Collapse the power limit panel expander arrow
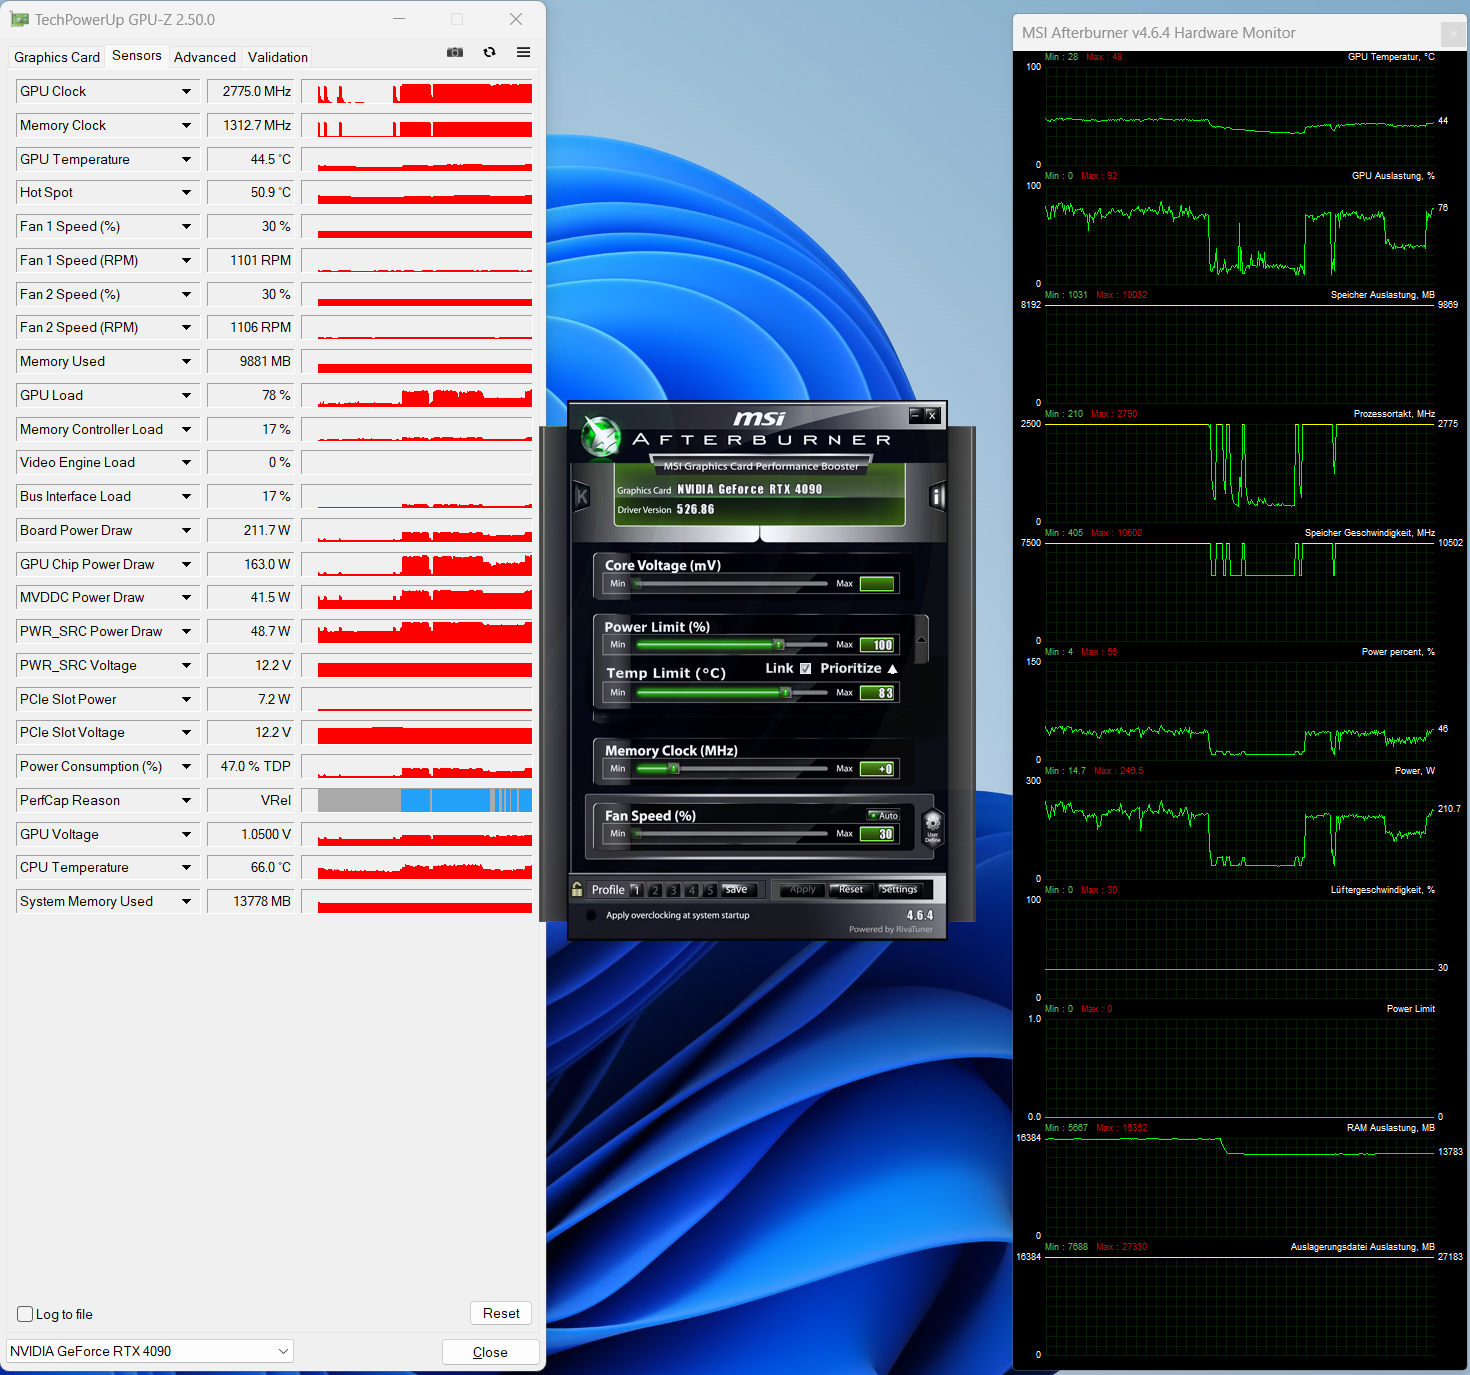The height and width of the screenshot is (1375, 1470). click(x=921, y=639)
